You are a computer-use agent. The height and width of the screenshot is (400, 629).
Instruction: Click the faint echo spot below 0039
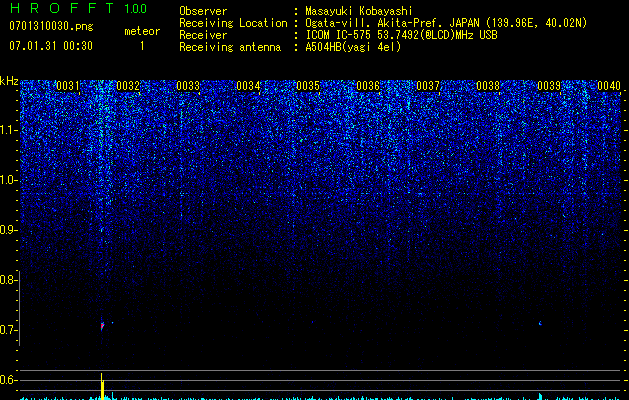(x=540, y=323)
